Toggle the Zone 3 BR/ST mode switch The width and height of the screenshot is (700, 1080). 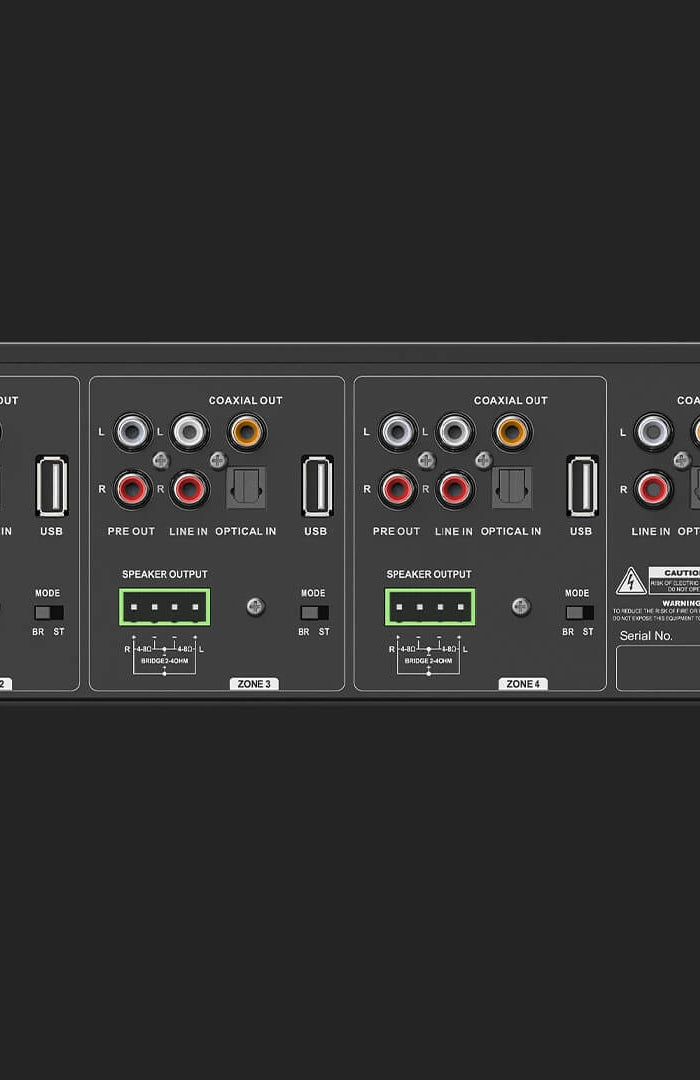314,612
